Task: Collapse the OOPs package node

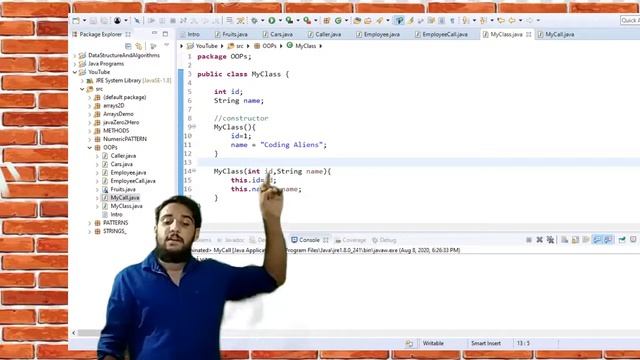Action: [x=90, y=148]
